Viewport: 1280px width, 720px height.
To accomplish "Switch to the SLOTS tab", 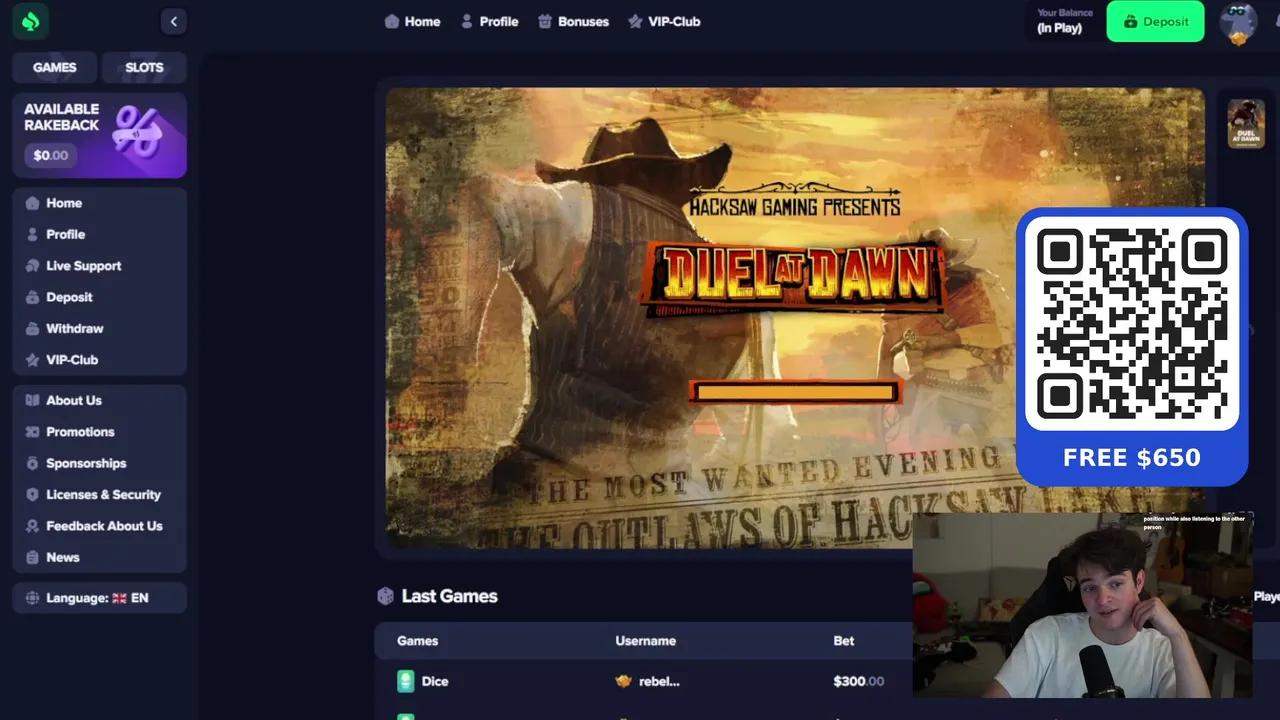I will coord(143,67).
